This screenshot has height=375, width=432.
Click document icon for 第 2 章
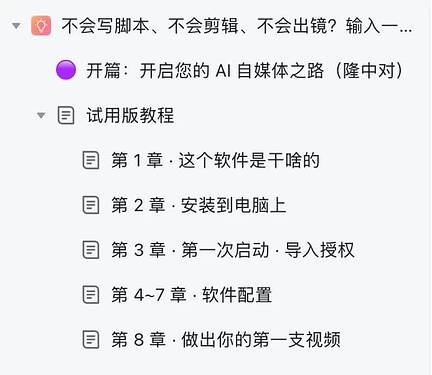91,205
